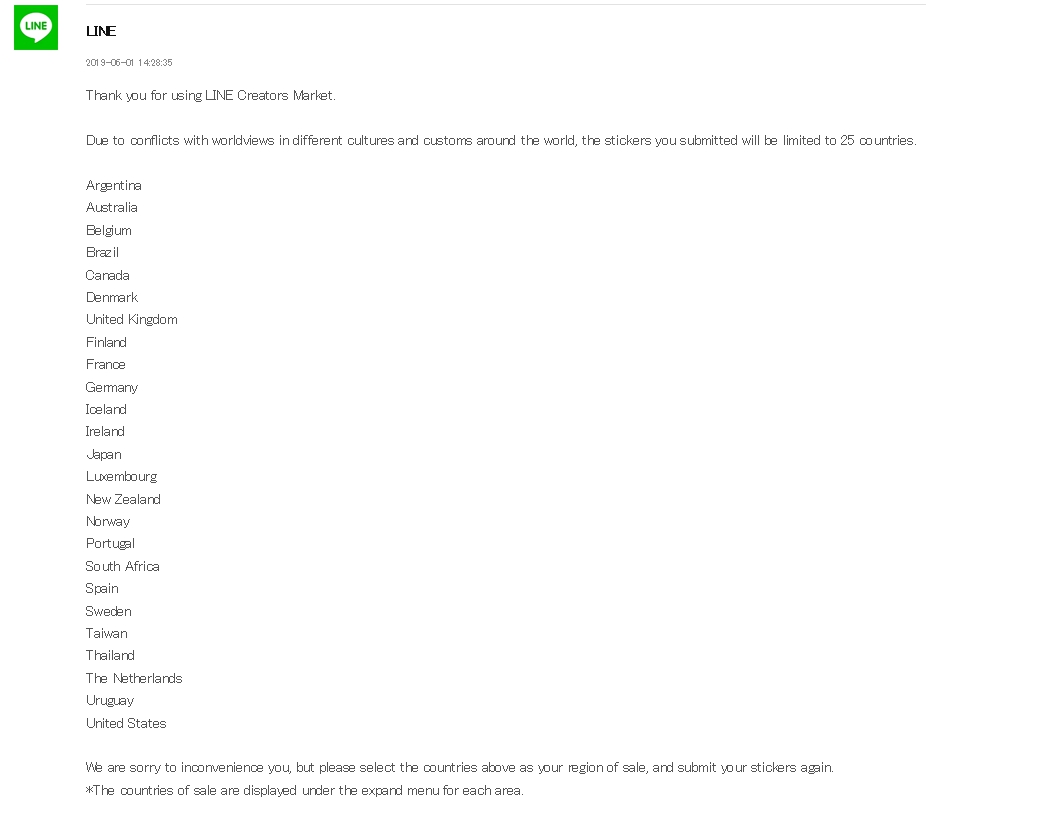Click the message timestamp 2019-06-01
This screenshot has height=813, width=1046.
pyautogui.click(x=129, y=63)
